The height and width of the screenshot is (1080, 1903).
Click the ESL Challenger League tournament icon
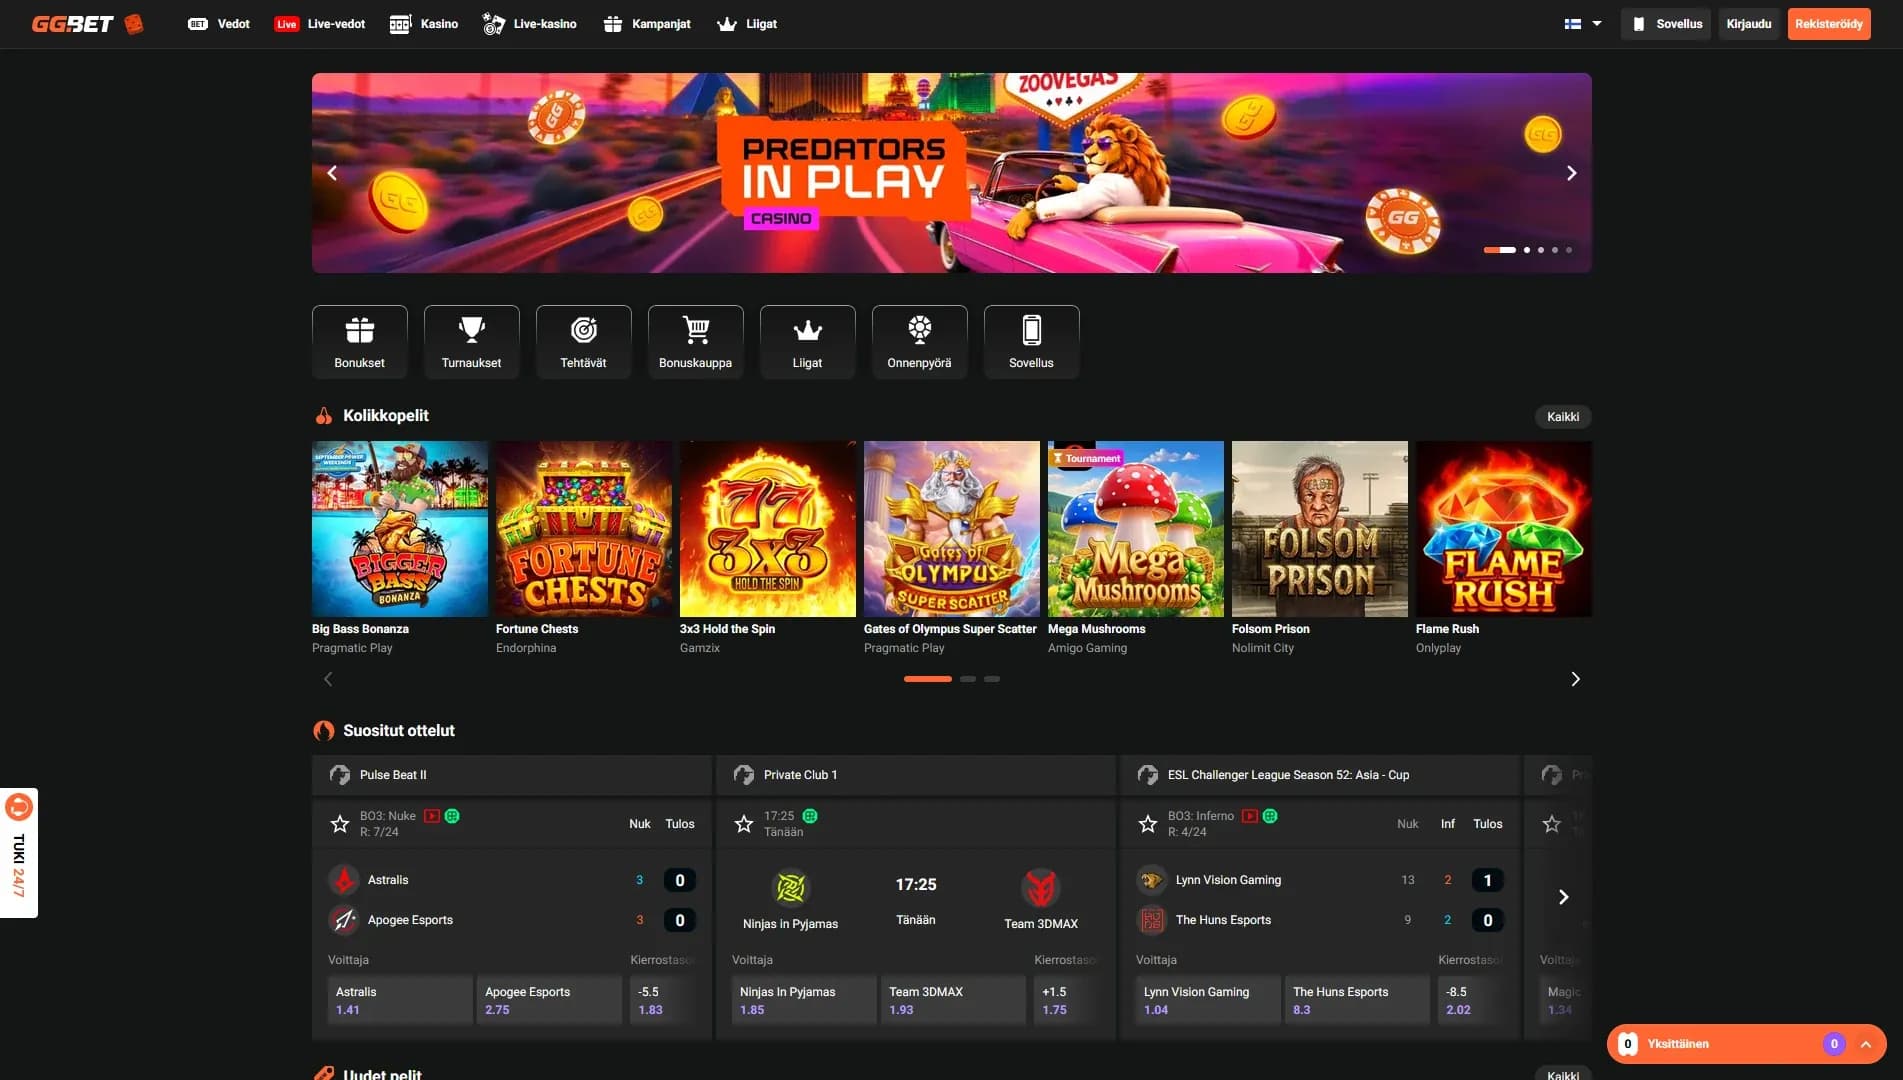1148,775
